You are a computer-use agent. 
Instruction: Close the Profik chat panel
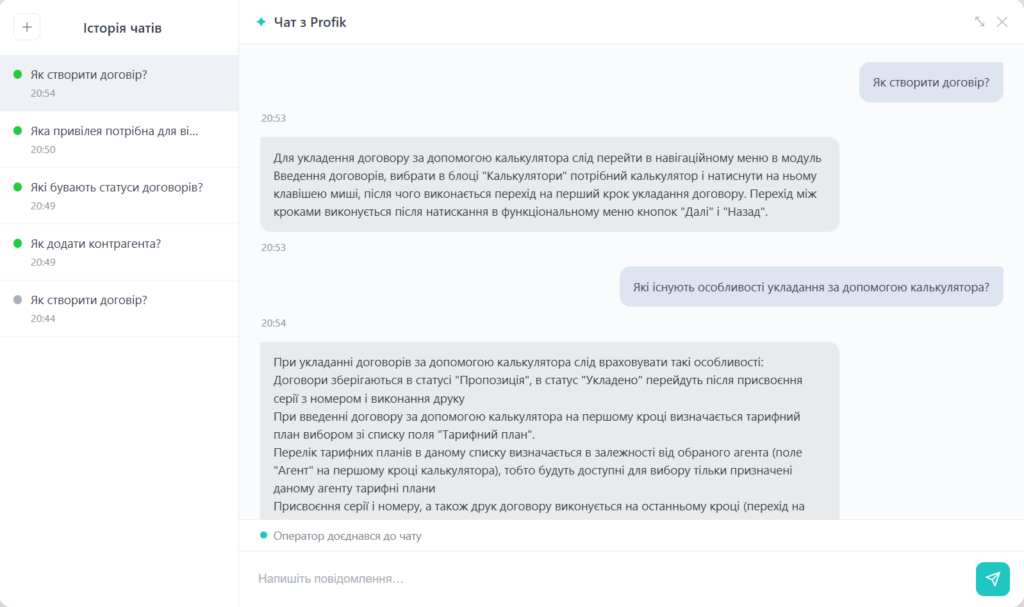point(1002,22)
